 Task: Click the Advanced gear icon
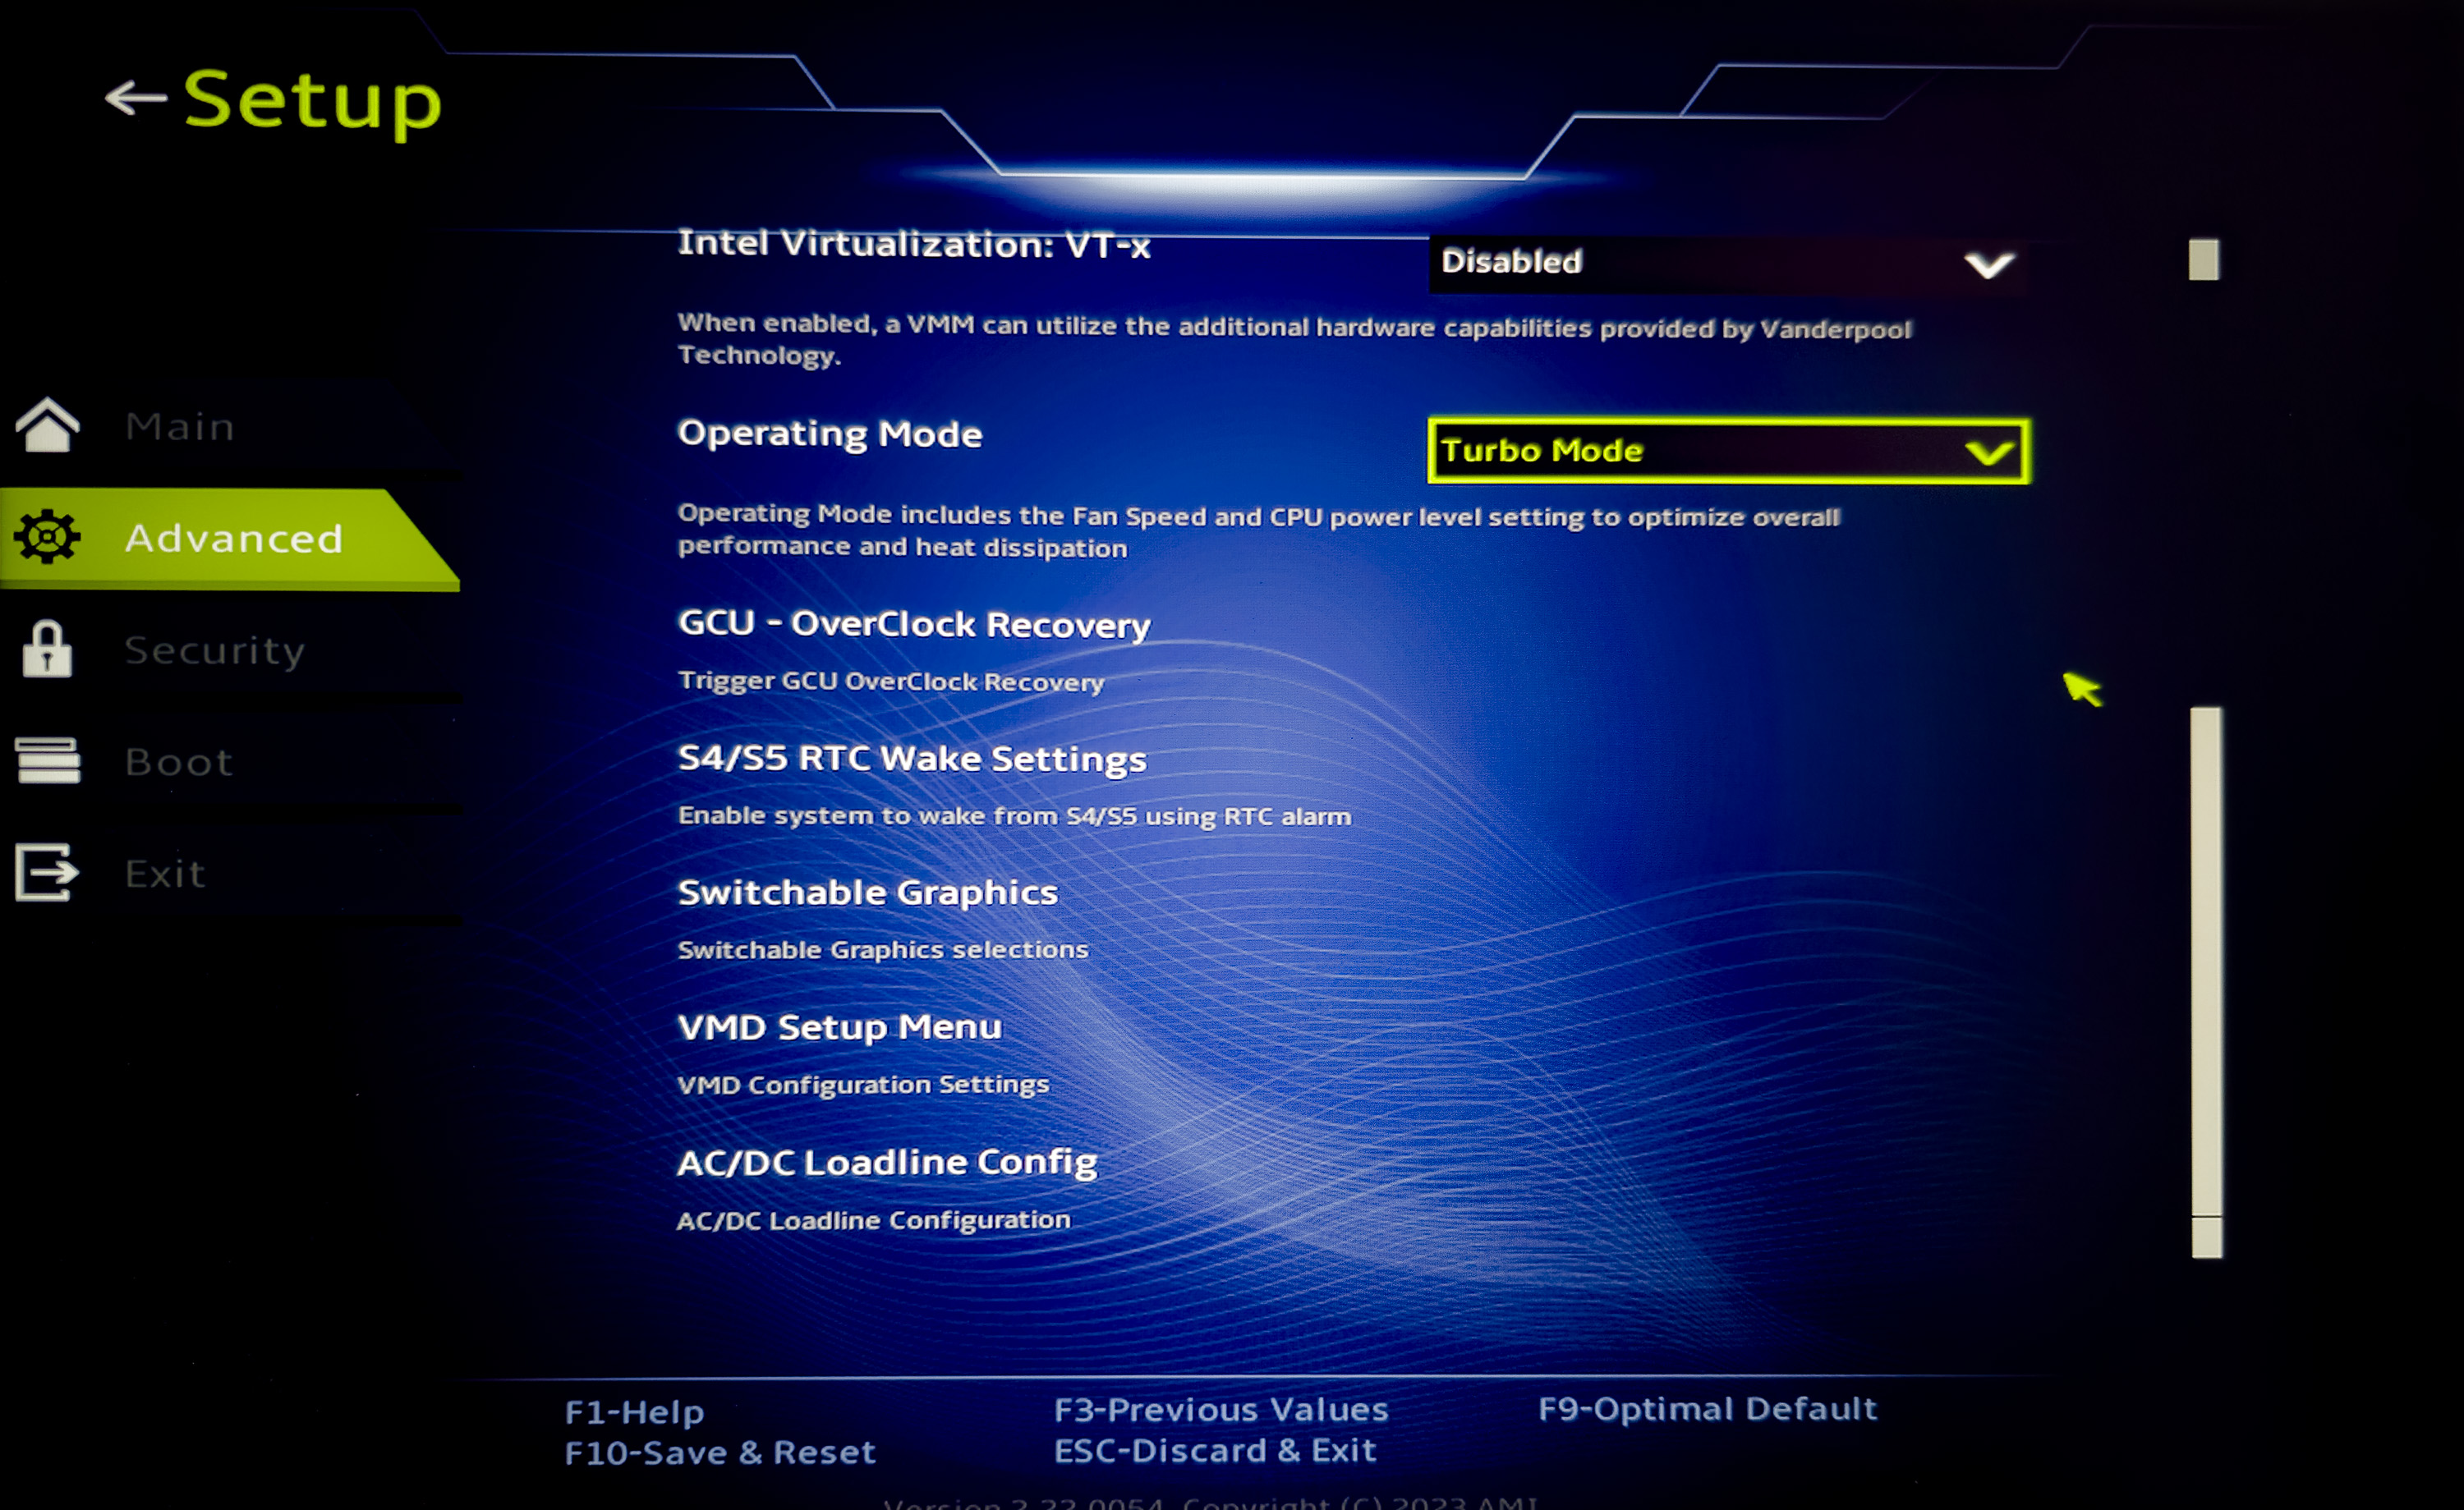coord(47,537)
